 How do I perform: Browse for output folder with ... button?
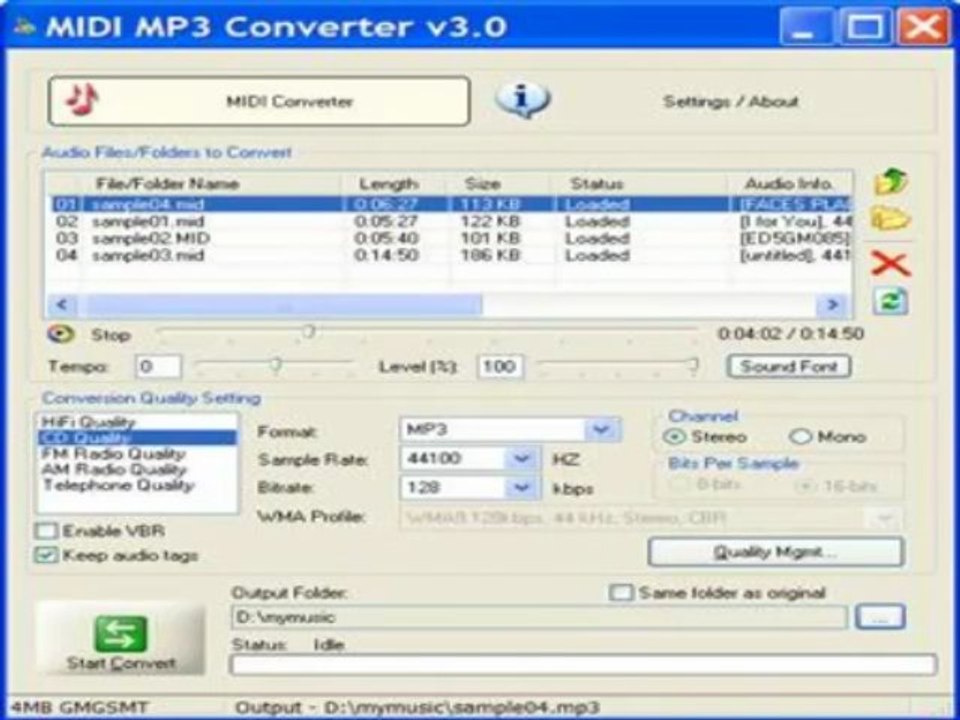pyautogui.click(x=880, y=617)
